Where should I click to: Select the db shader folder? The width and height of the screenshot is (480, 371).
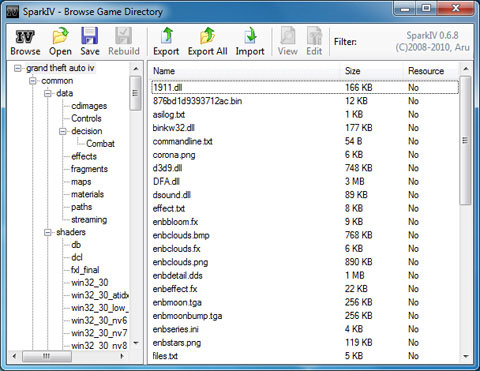pyautogui.click(x=76, y=245)
